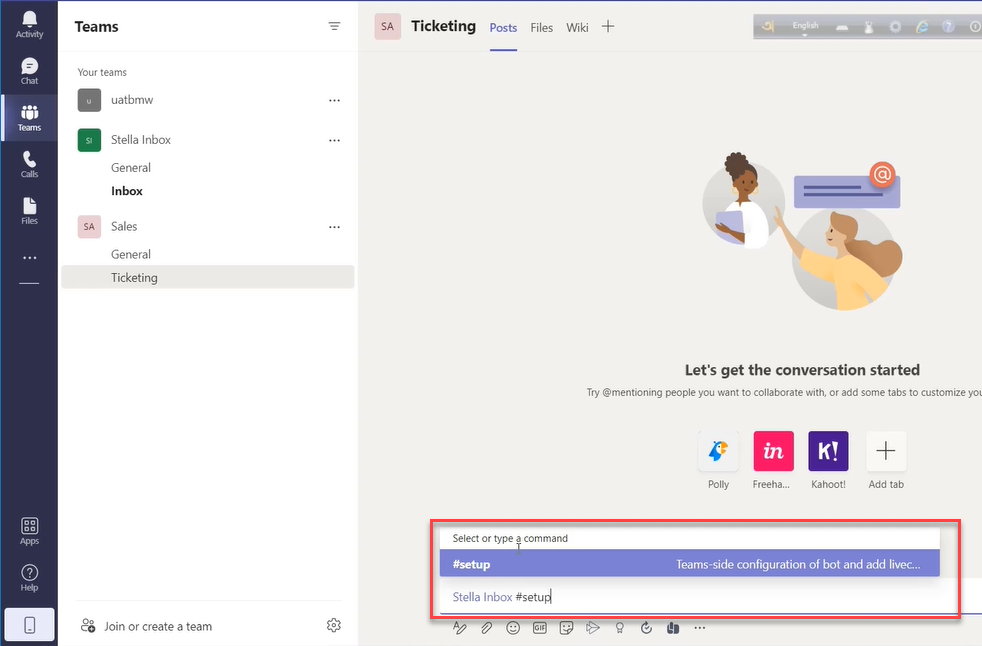Click the SA channel avatar in header
Image resolution: width=982 pixels, height=646 pixels.
tap(388, 26)
